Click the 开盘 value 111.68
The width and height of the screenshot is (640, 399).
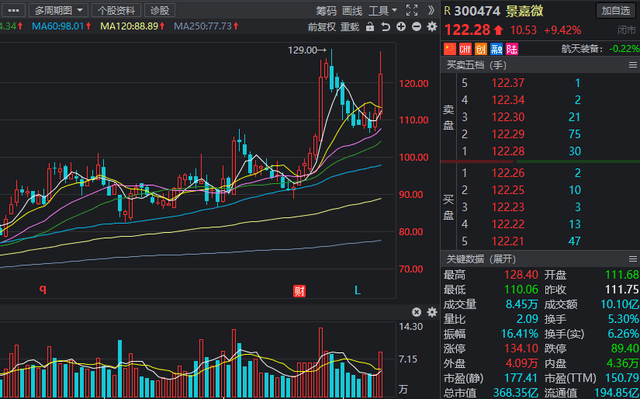pyautogui.click(x=622, y=275)
